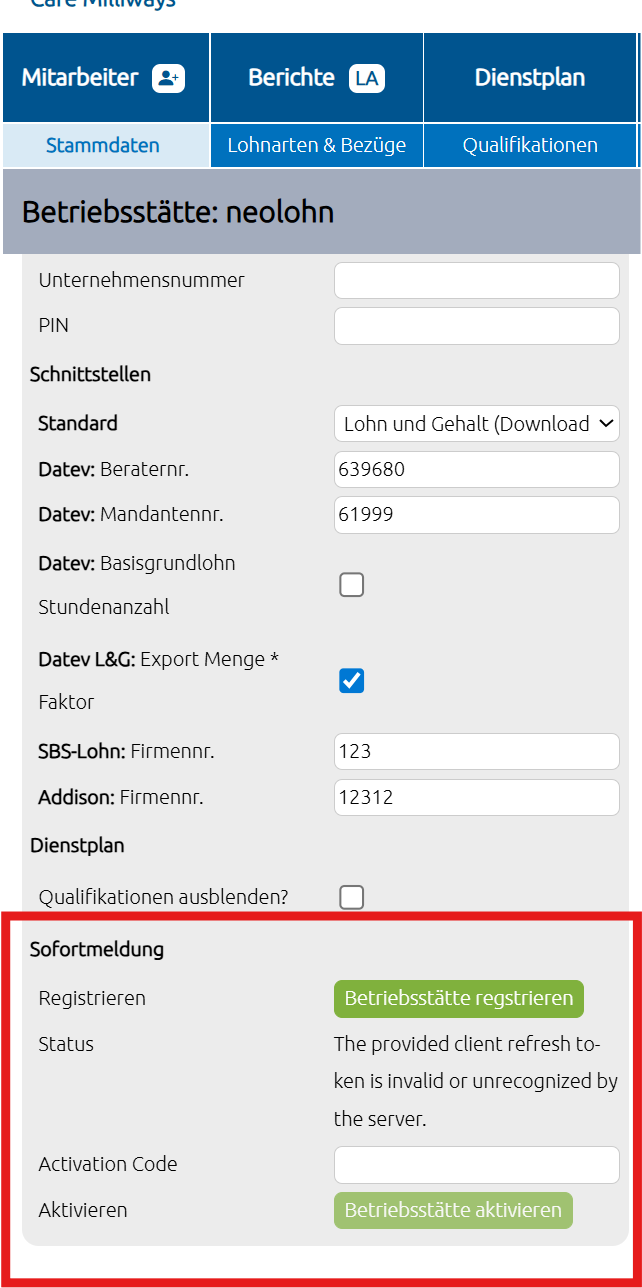The height and width of the screenshot is (1288, 642).
Task: Focus the Unternehmensnummer input field
Action: click(477, 280)
